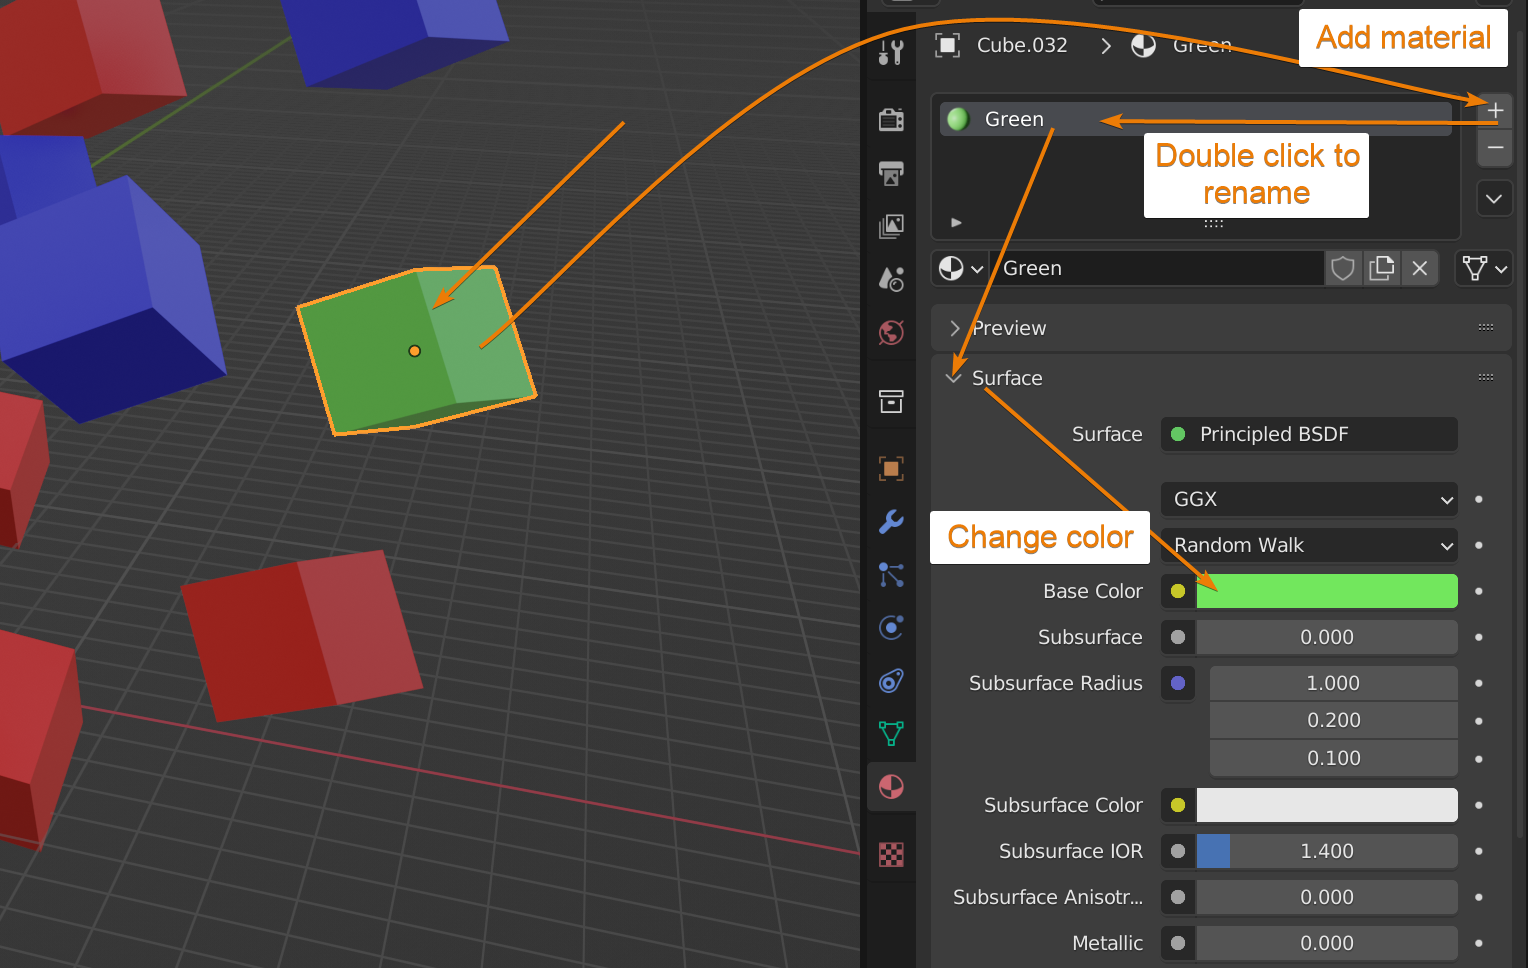The width and height of the screenshot is (1528, 968).
Task: Switch to World properties globe icon
Action: click(891, 332)
